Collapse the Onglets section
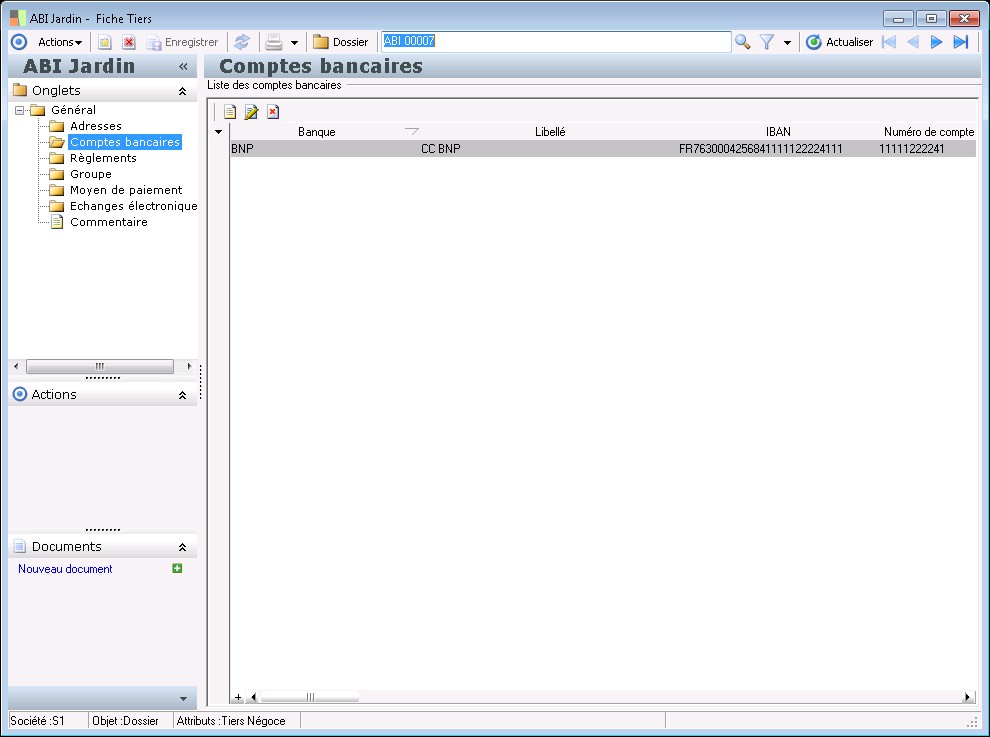The height and width of the screenshot is (737, 990). coord(182,92)
